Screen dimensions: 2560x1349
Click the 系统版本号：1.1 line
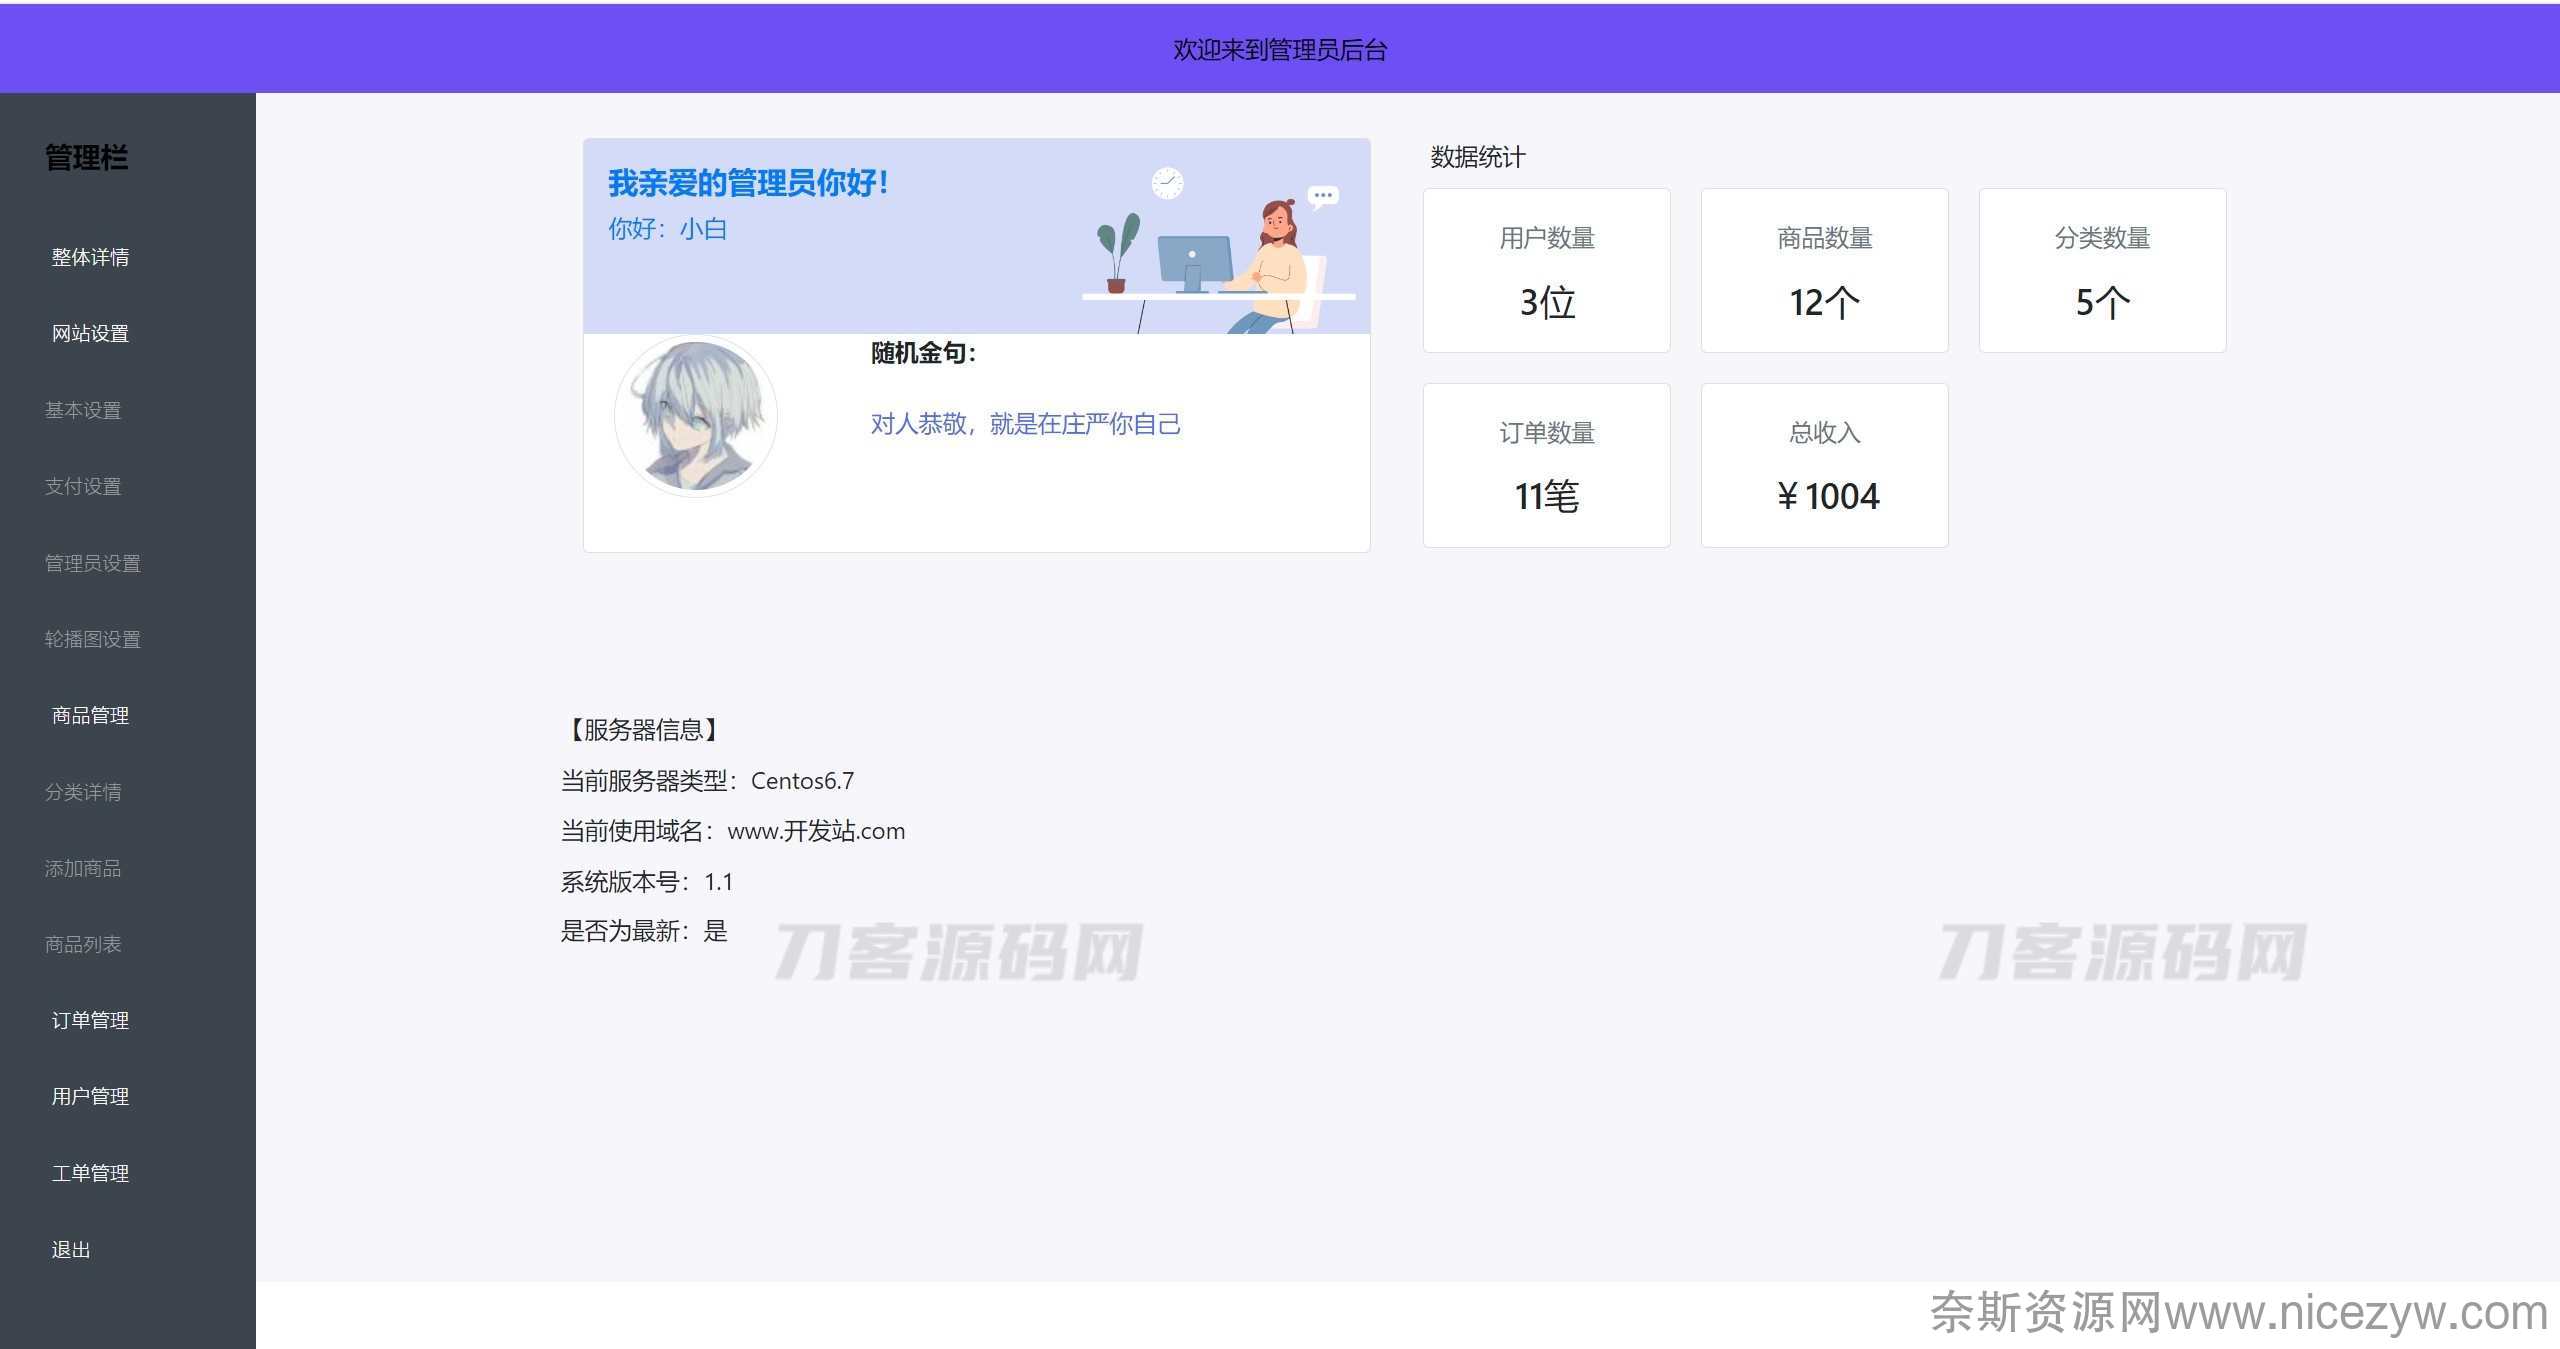(x=646, y=882)
